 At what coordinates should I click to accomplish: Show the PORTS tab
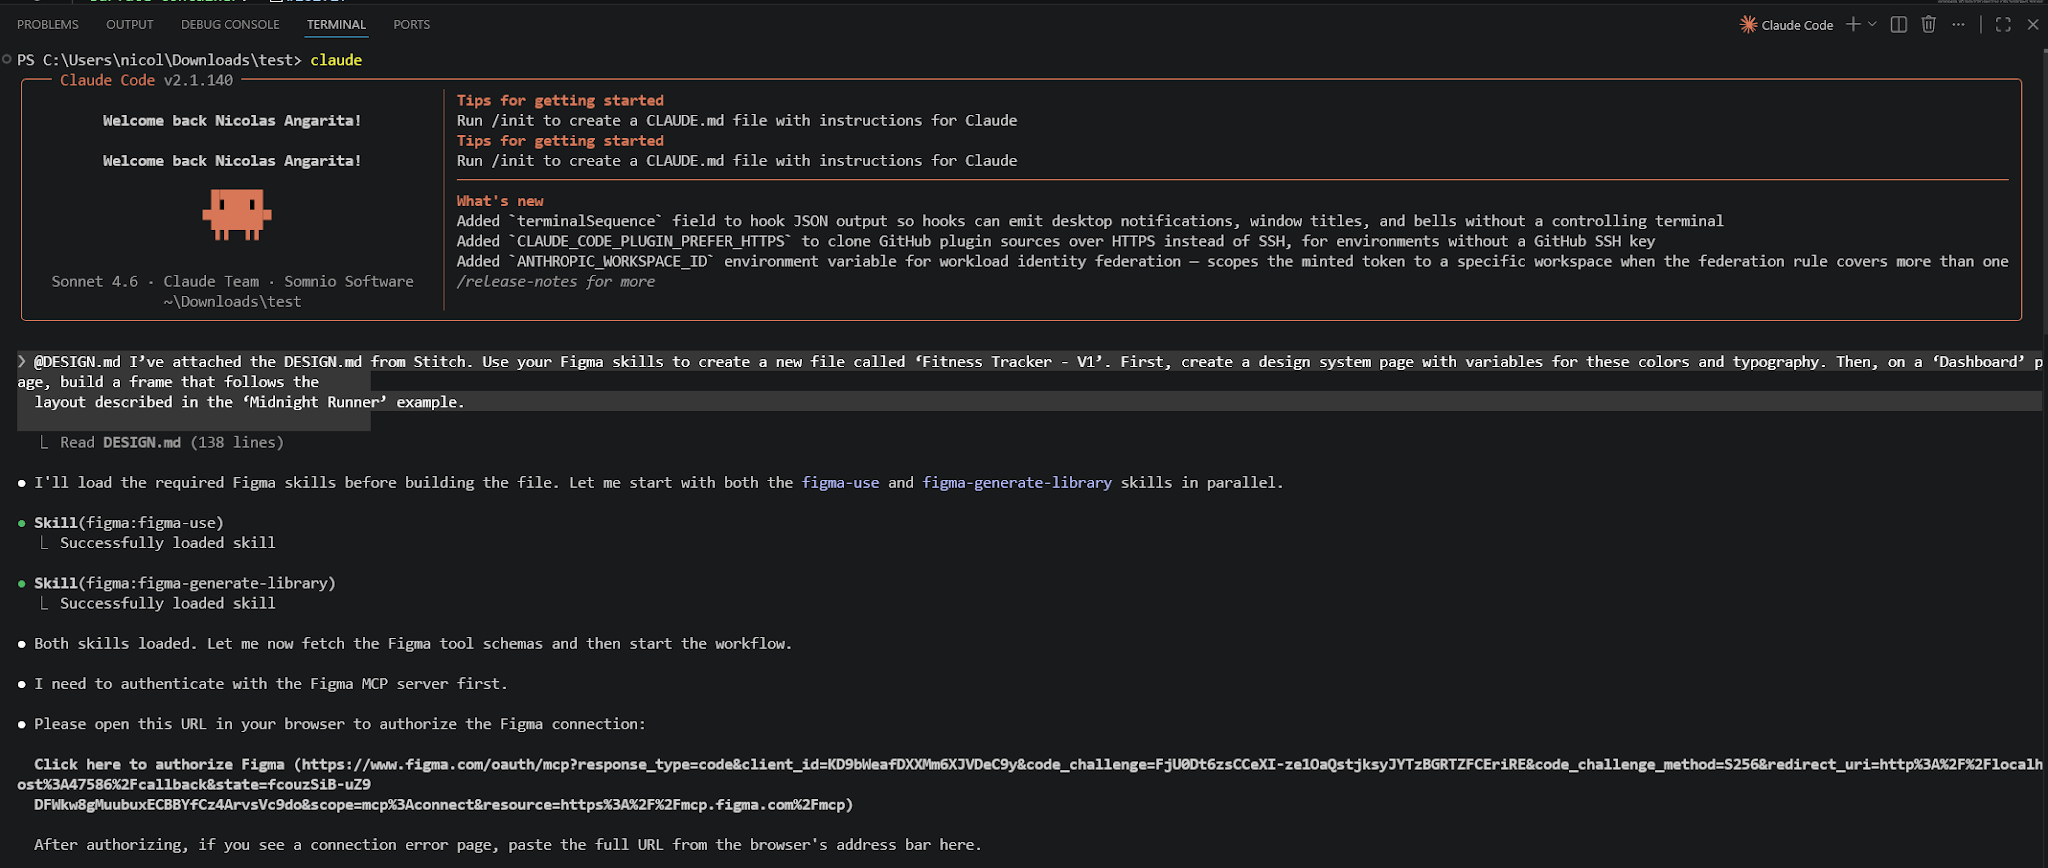pos(412,25)
